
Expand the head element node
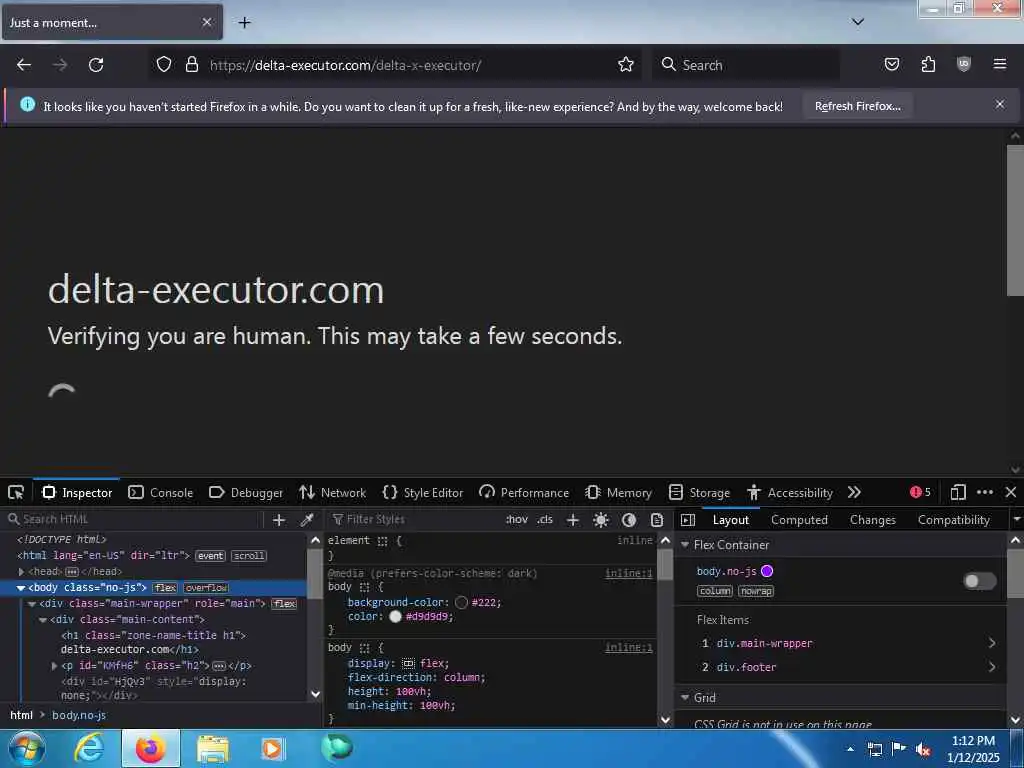(x=21, y=571)
